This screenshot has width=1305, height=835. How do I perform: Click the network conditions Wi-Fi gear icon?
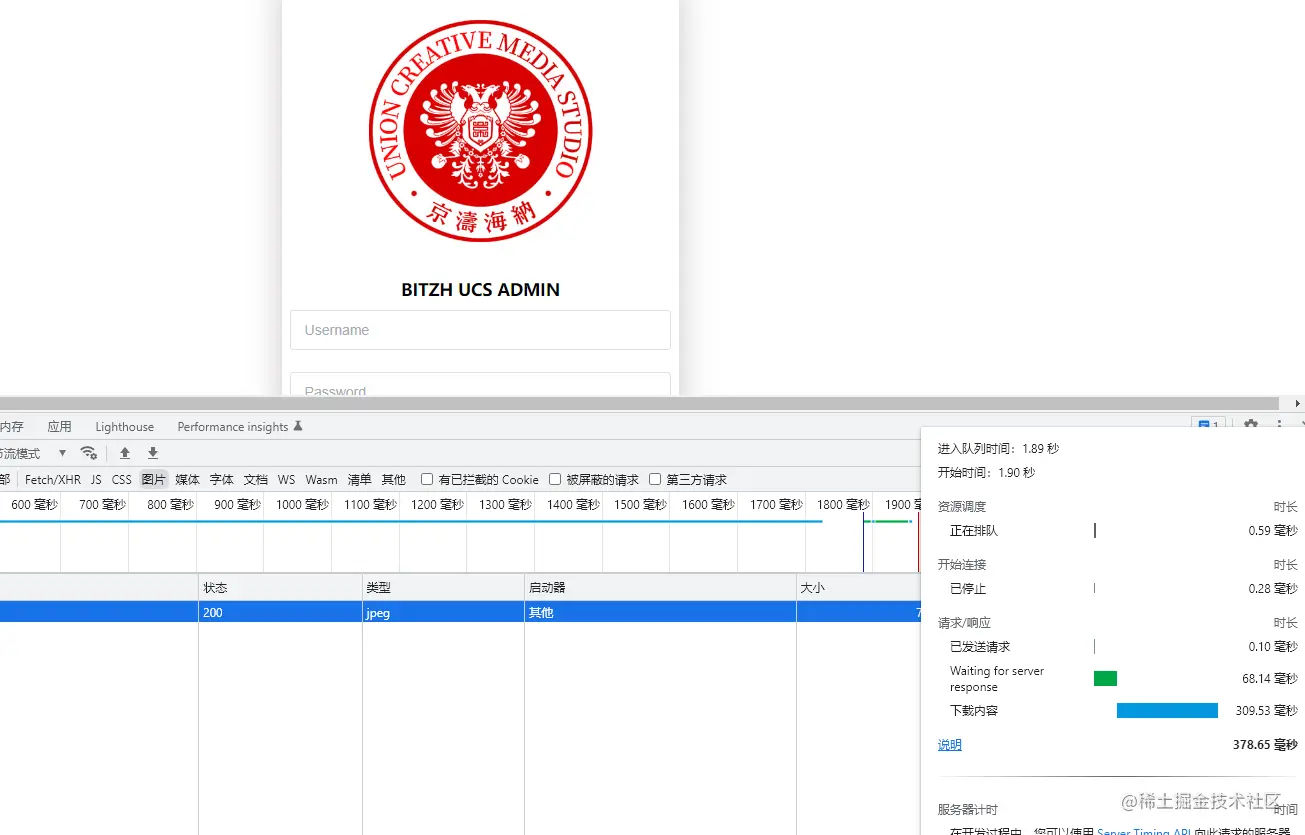[x=88, y=453]
